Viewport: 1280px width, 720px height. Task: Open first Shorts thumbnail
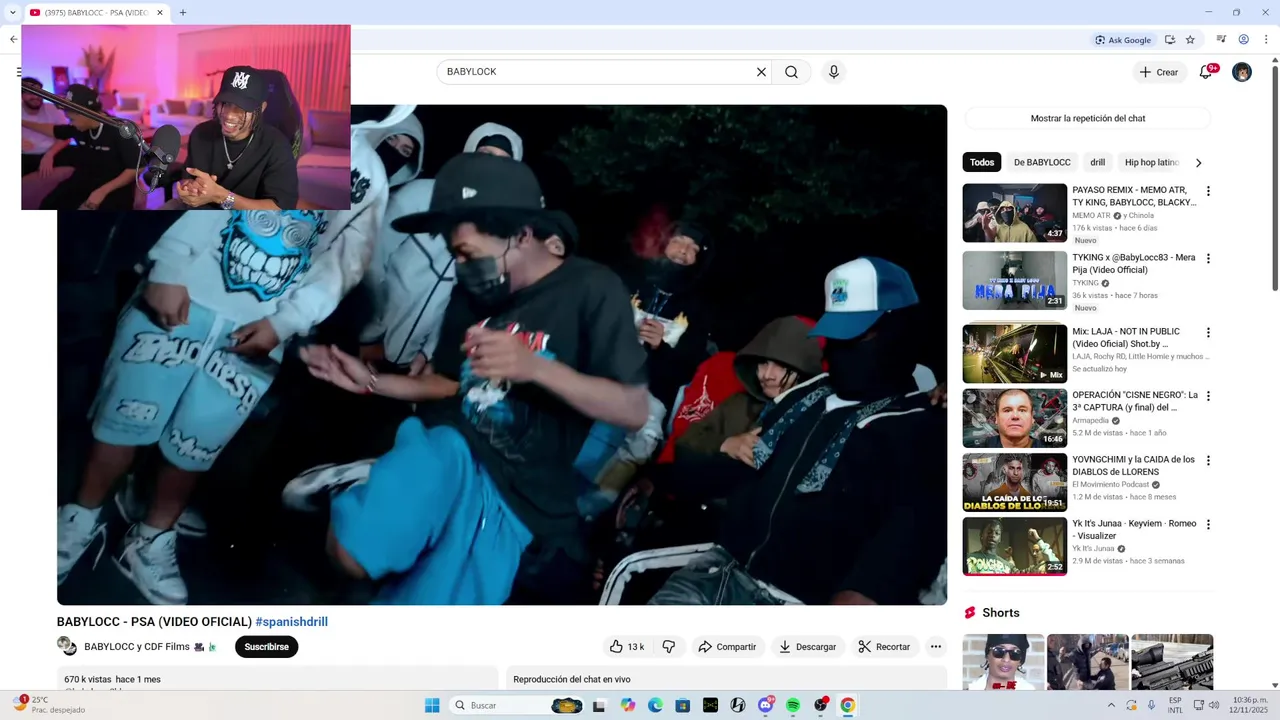1003,662
